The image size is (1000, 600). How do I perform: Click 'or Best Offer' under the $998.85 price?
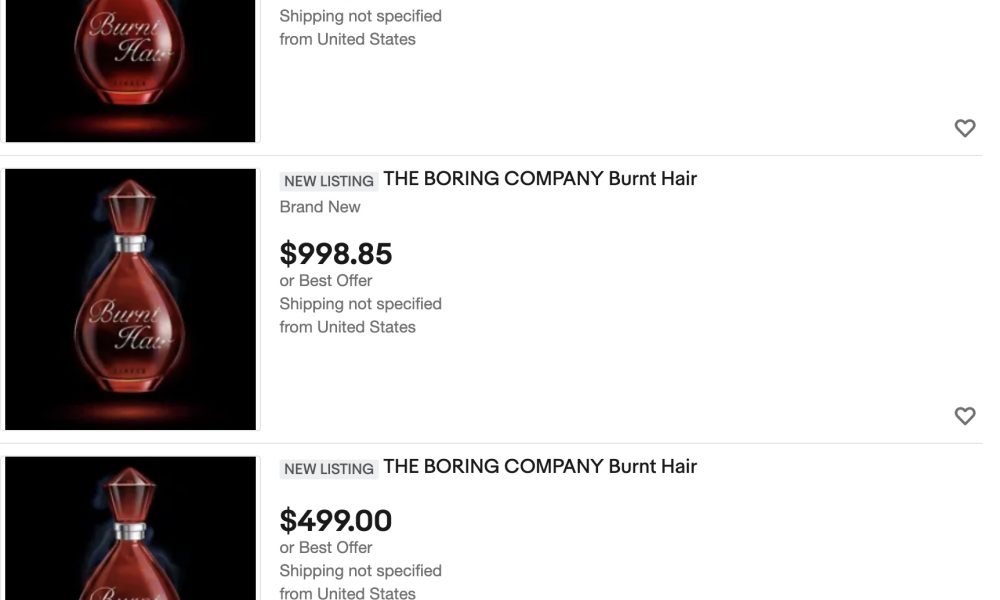click(325, 281)
